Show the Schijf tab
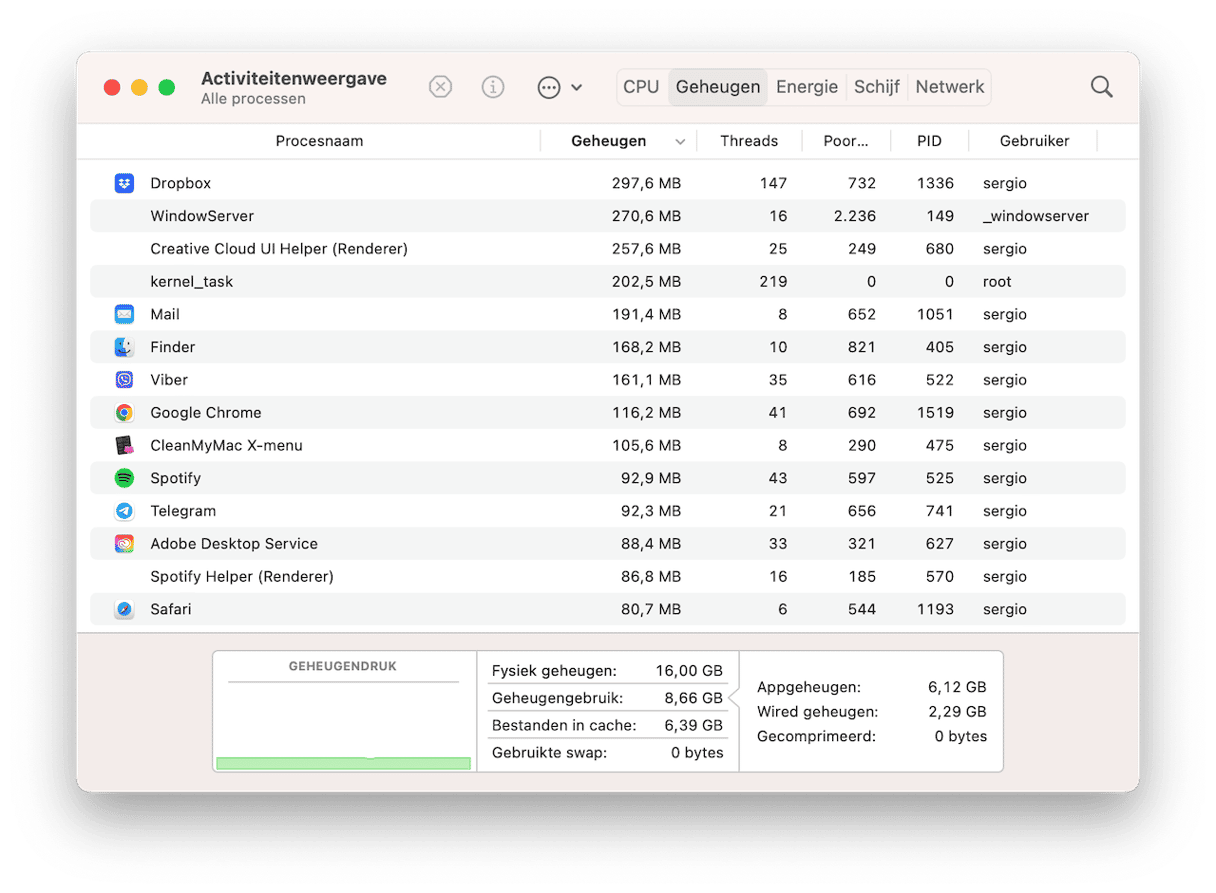The height and width of the screenshot is (893, 1216). click(x=876, y=87)
